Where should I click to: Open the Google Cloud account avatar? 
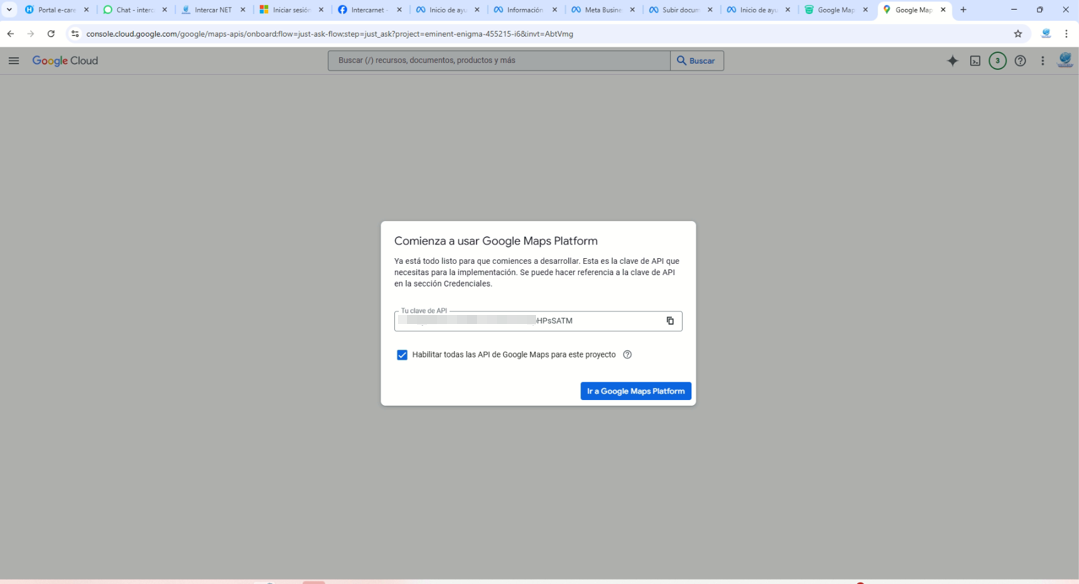(1065, 60)
